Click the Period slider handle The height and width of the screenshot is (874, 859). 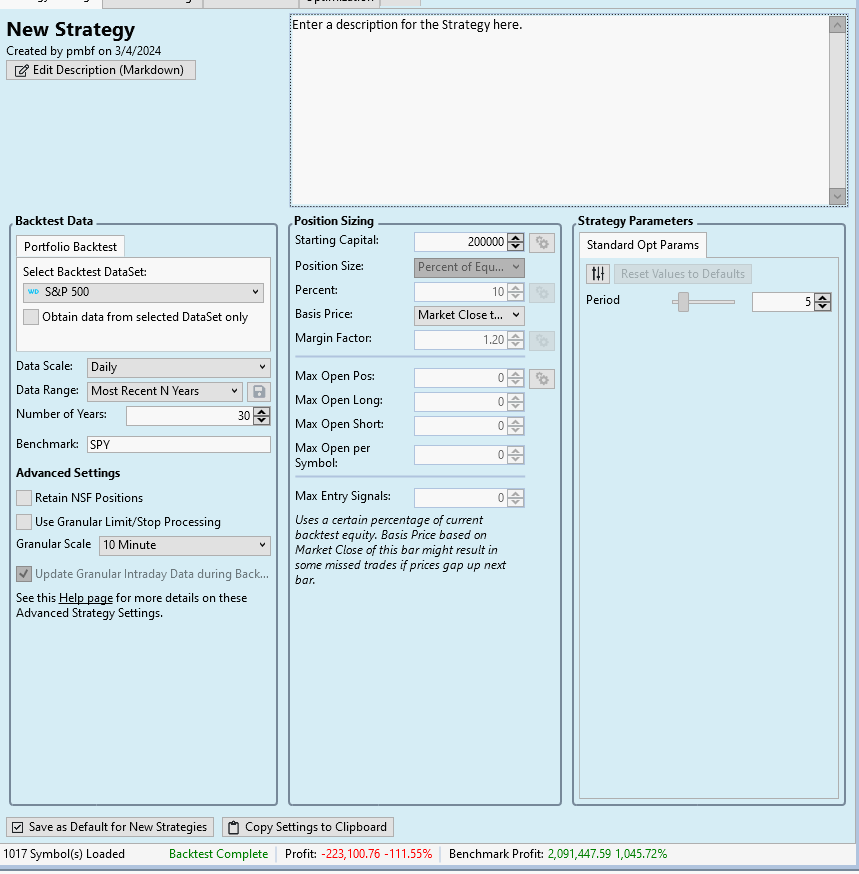click(683, 301)
